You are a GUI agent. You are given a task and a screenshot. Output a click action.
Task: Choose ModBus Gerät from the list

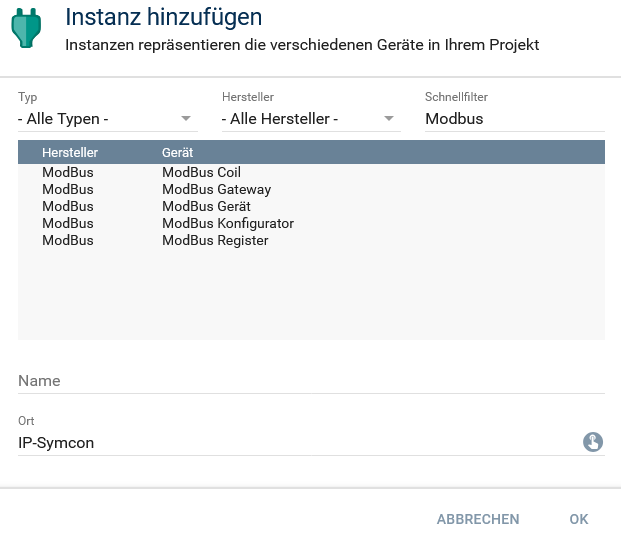click(x=206, y=206)
